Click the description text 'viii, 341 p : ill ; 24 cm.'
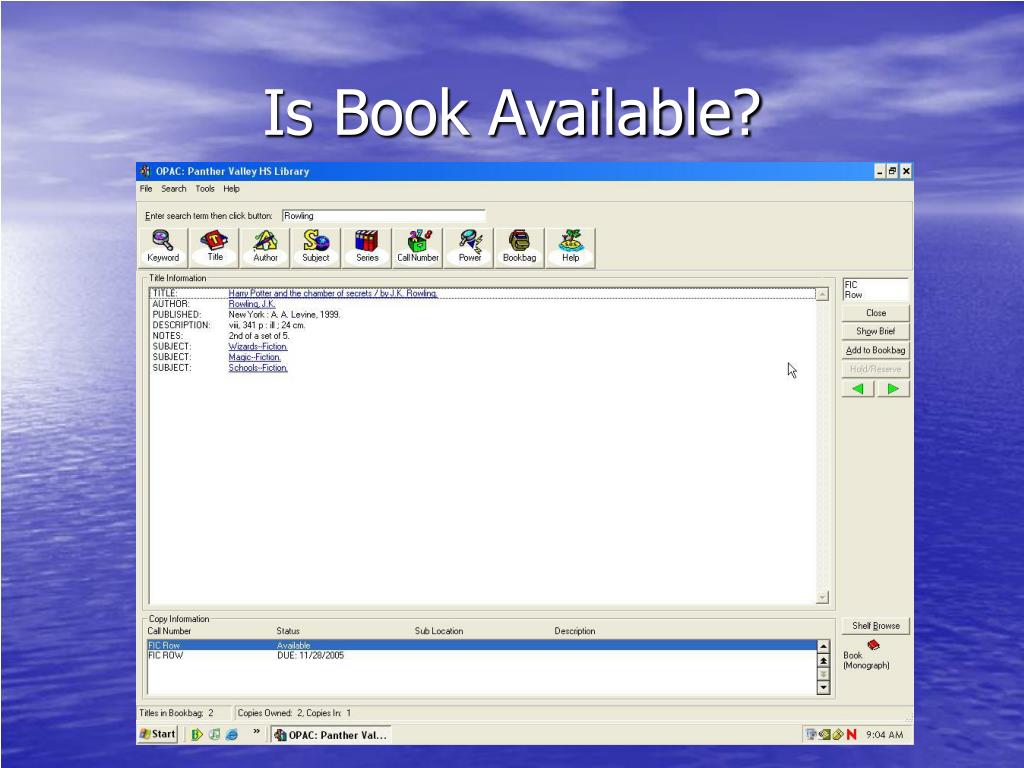The height and width of the screenshot is (768, 1024). (266, 325)
